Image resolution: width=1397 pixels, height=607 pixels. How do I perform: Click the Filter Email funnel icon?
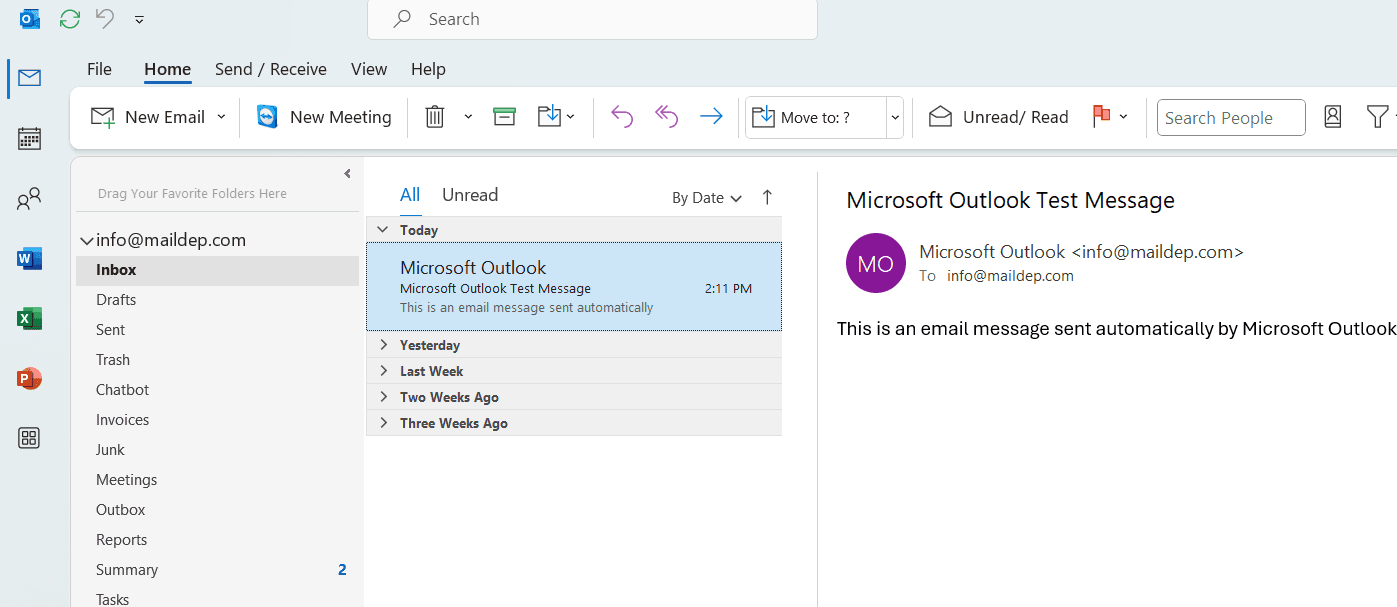(1378, 117)
